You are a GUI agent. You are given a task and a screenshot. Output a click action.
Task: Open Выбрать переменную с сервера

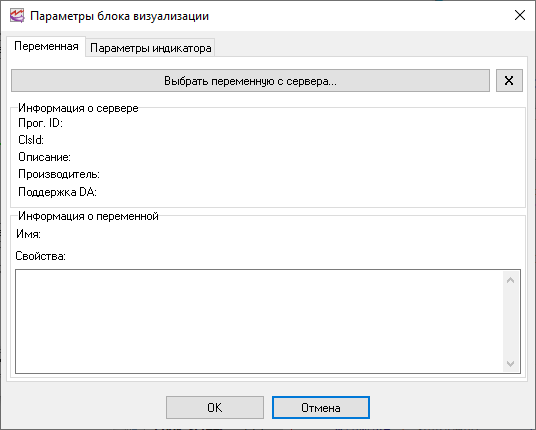pos(250,81)
